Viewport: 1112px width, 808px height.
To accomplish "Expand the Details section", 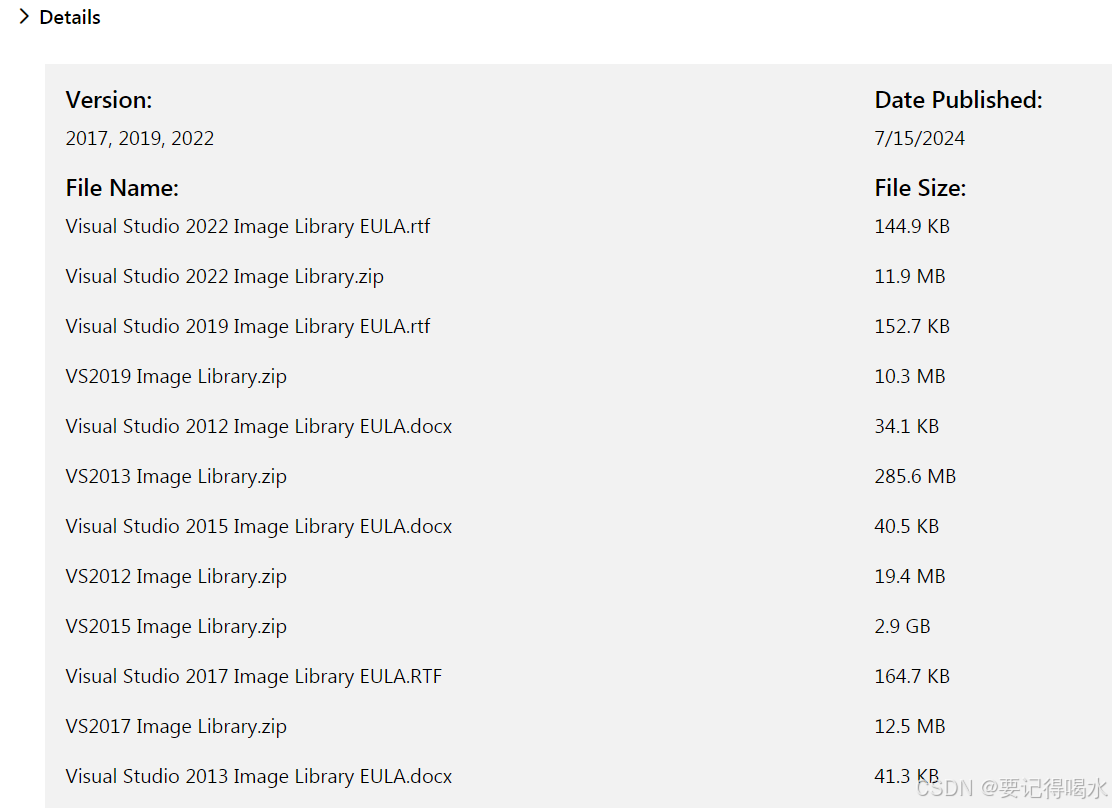I will (70, 17).
